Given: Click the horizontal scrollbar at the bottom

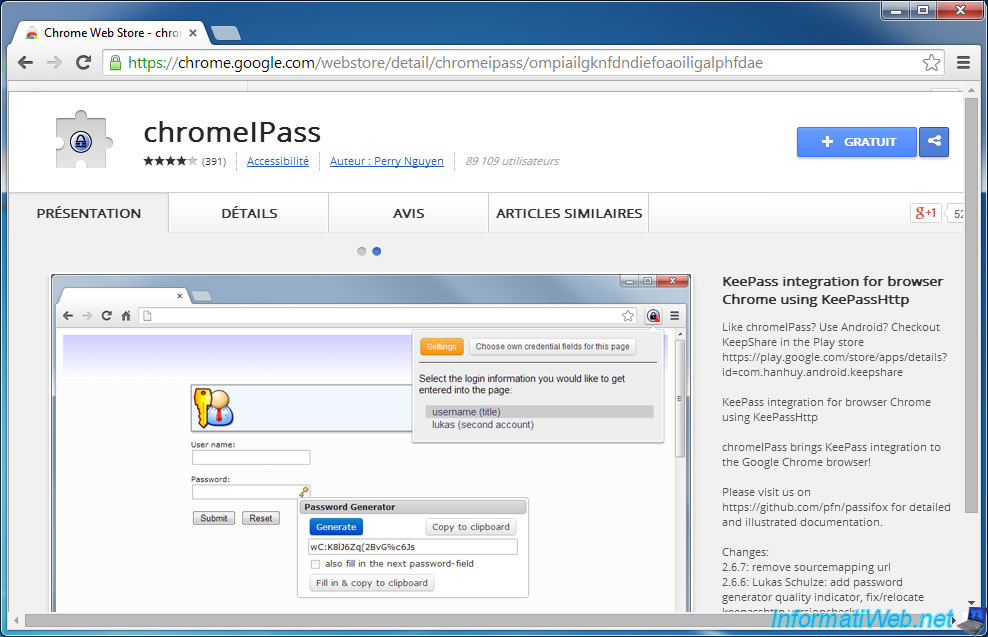Looking at the screenshot, I should point(485,621).
